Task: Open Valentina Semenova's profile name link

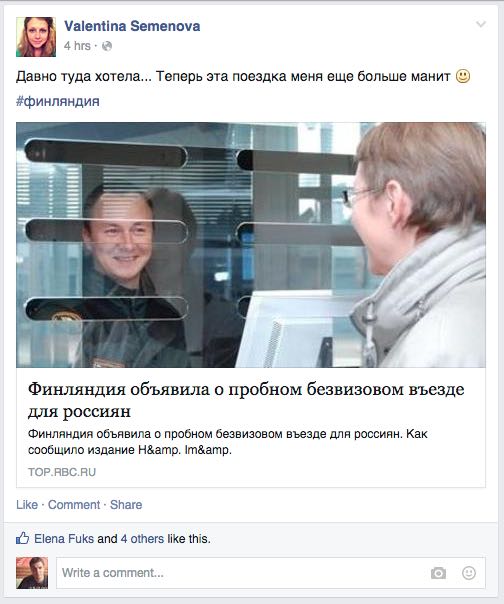Action: (132, 26)
